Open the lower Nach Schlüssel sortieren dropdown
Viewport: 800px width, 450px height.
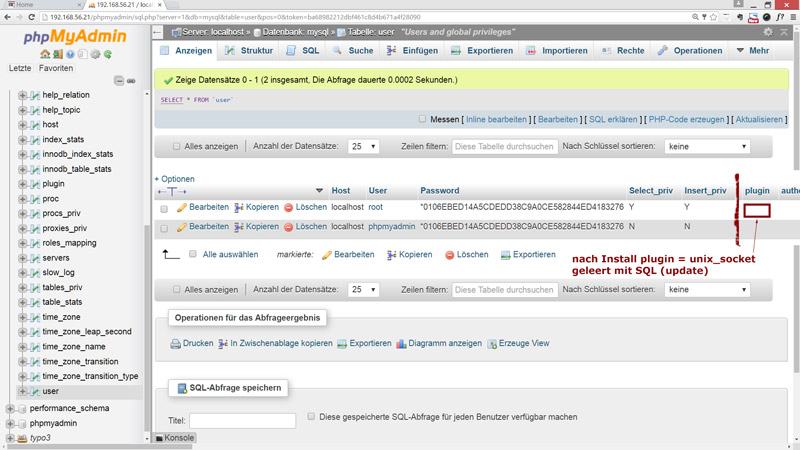click(707, 289)
